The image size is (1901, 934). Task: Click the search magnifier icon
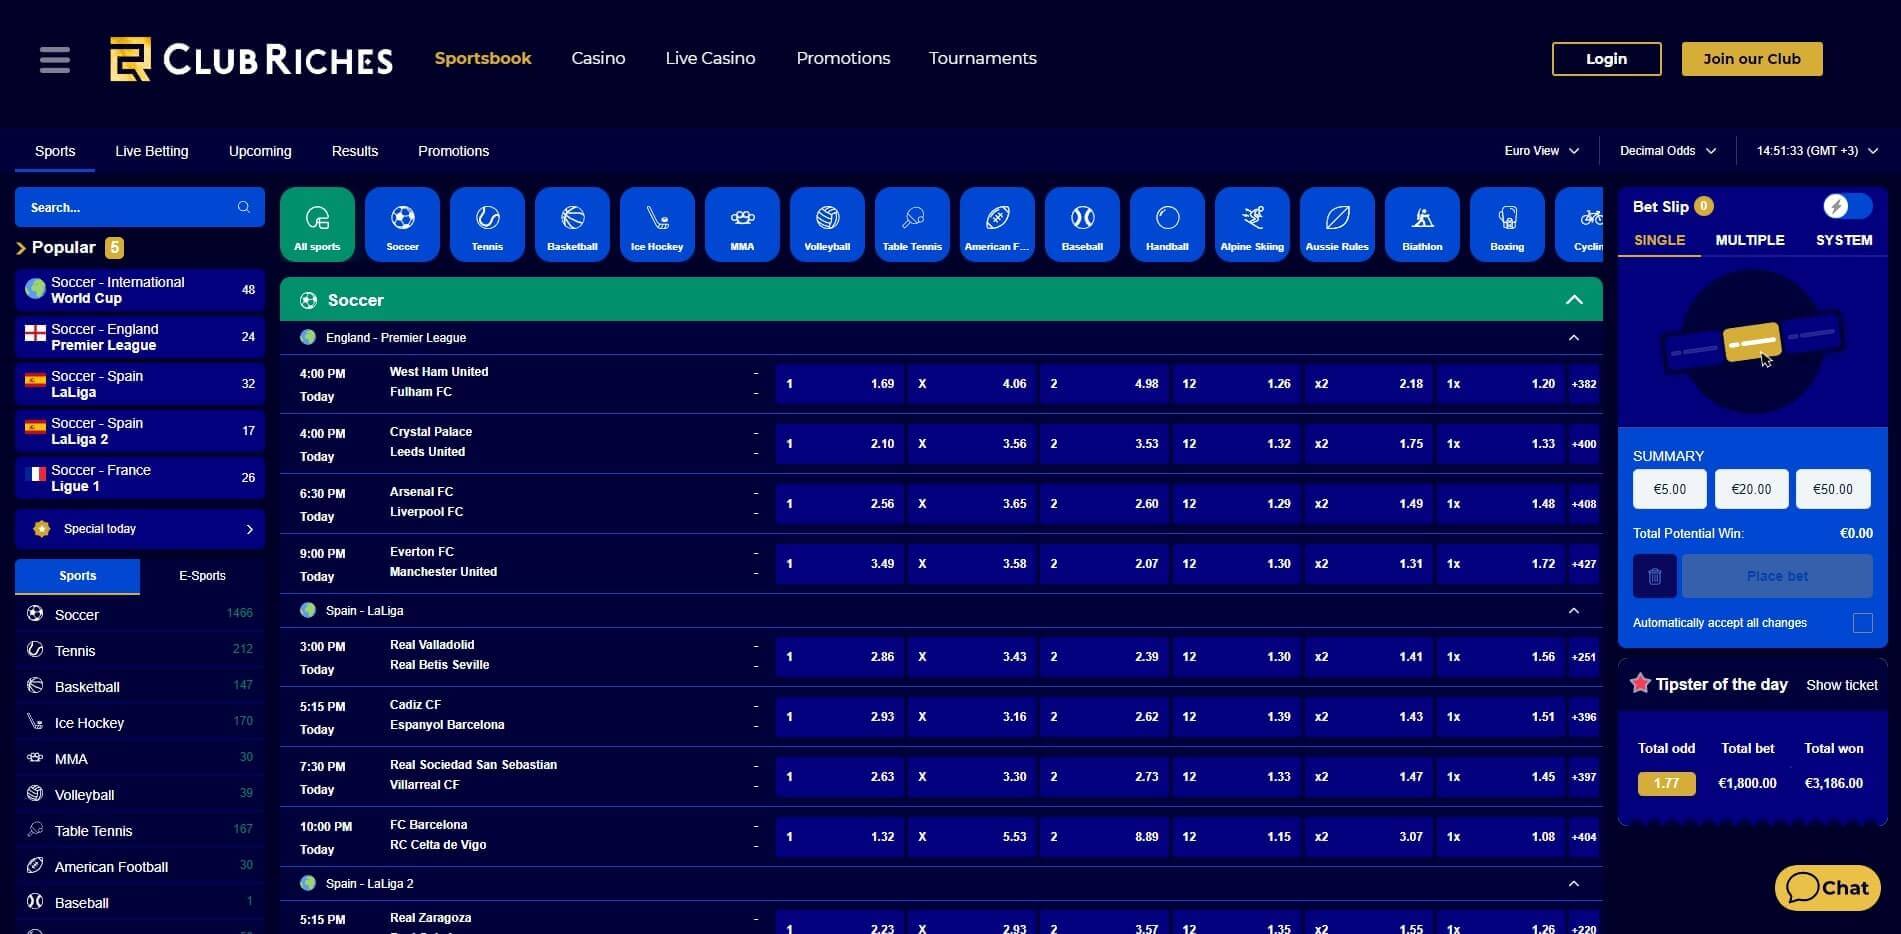[x=243, y=207]
